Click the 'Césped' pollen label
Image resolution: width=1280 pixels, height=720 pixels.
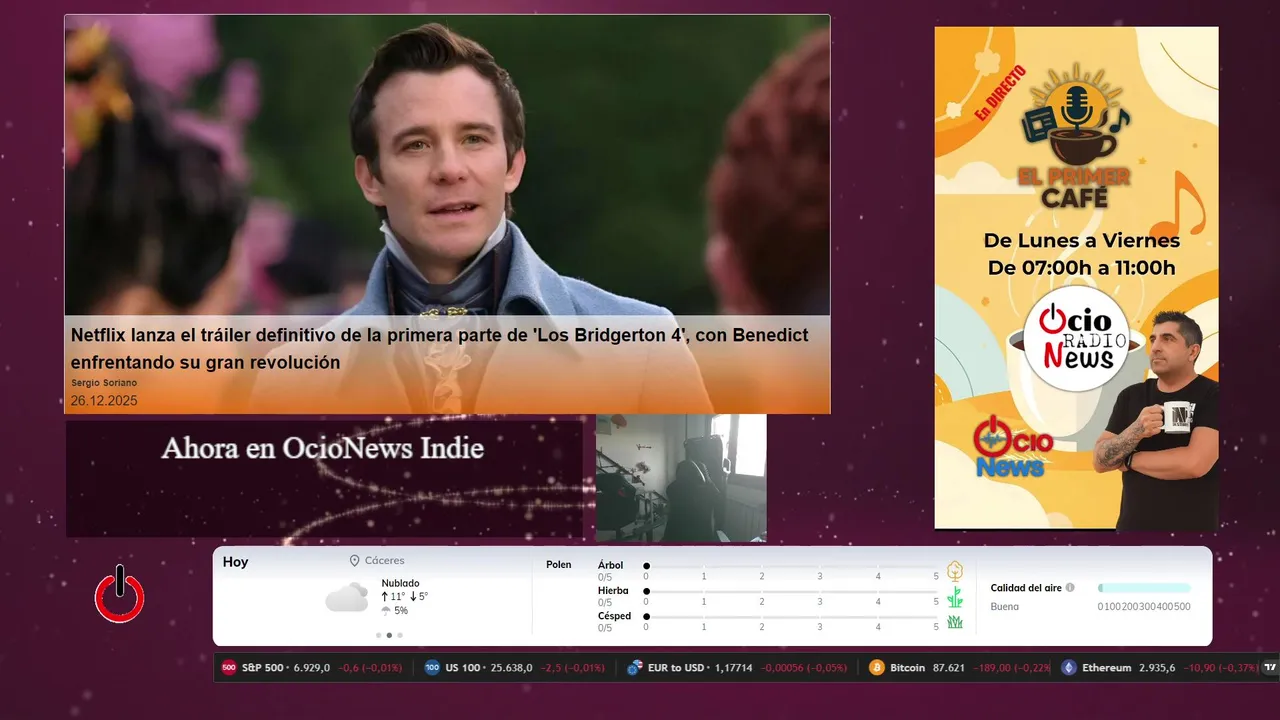(614, 616)
